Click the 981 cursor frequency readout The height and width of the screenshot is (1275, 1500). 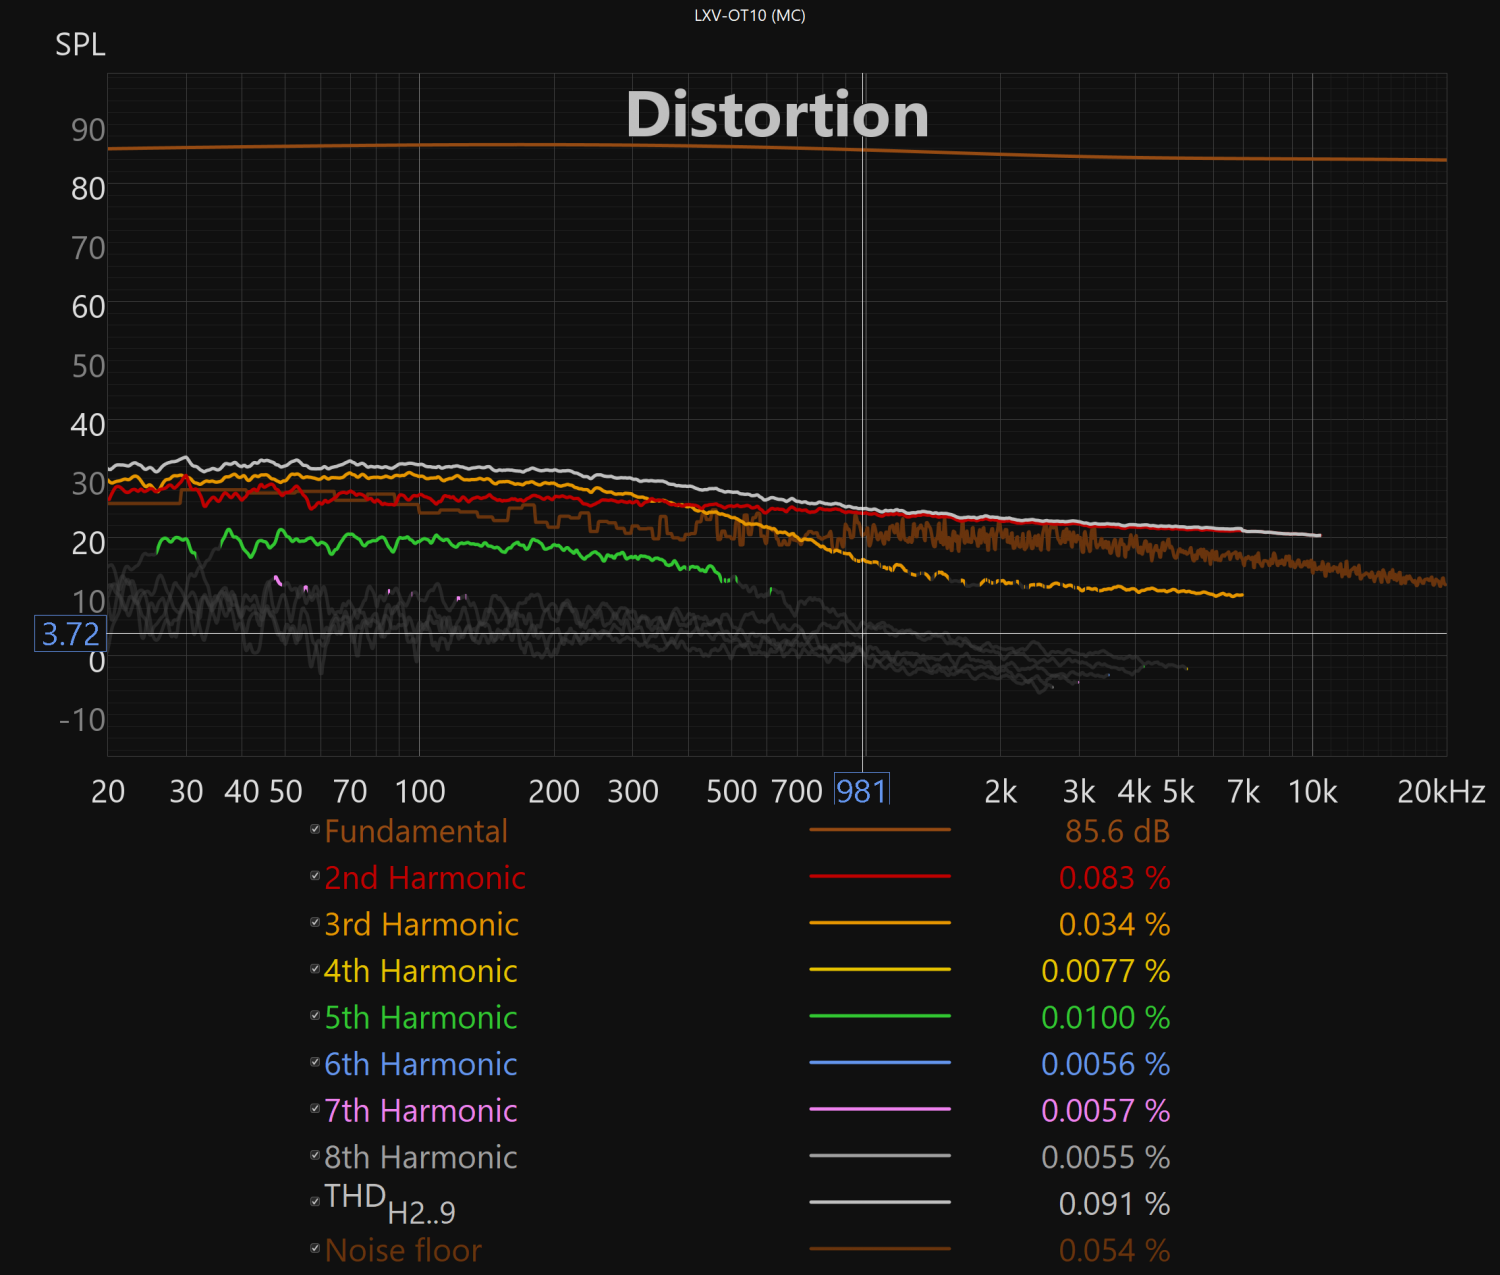[861, 791]
